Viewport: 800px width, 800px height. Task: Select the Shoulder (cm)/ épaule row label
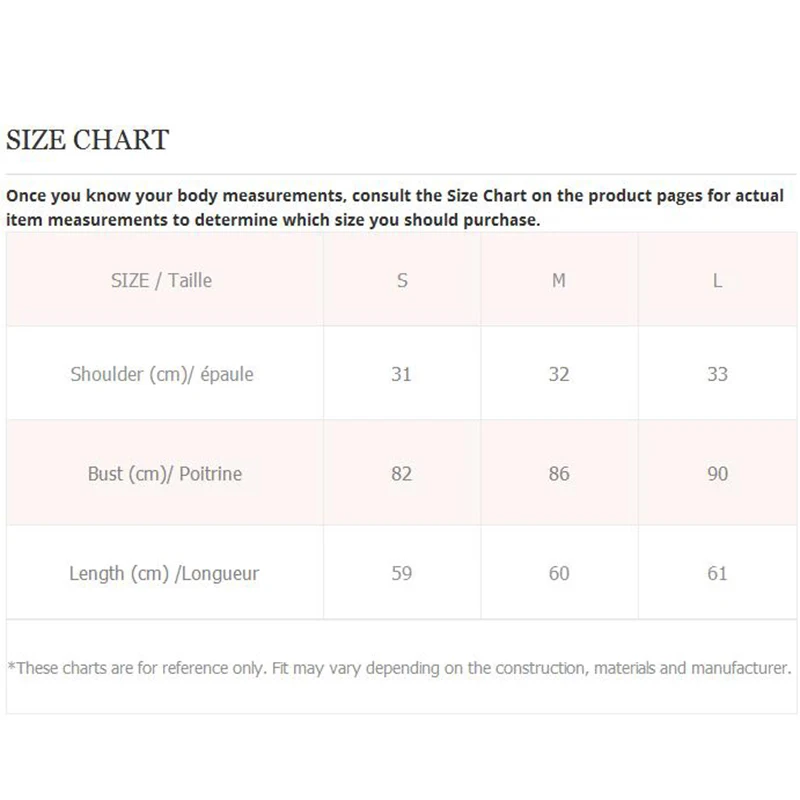(x=162, y=374)
